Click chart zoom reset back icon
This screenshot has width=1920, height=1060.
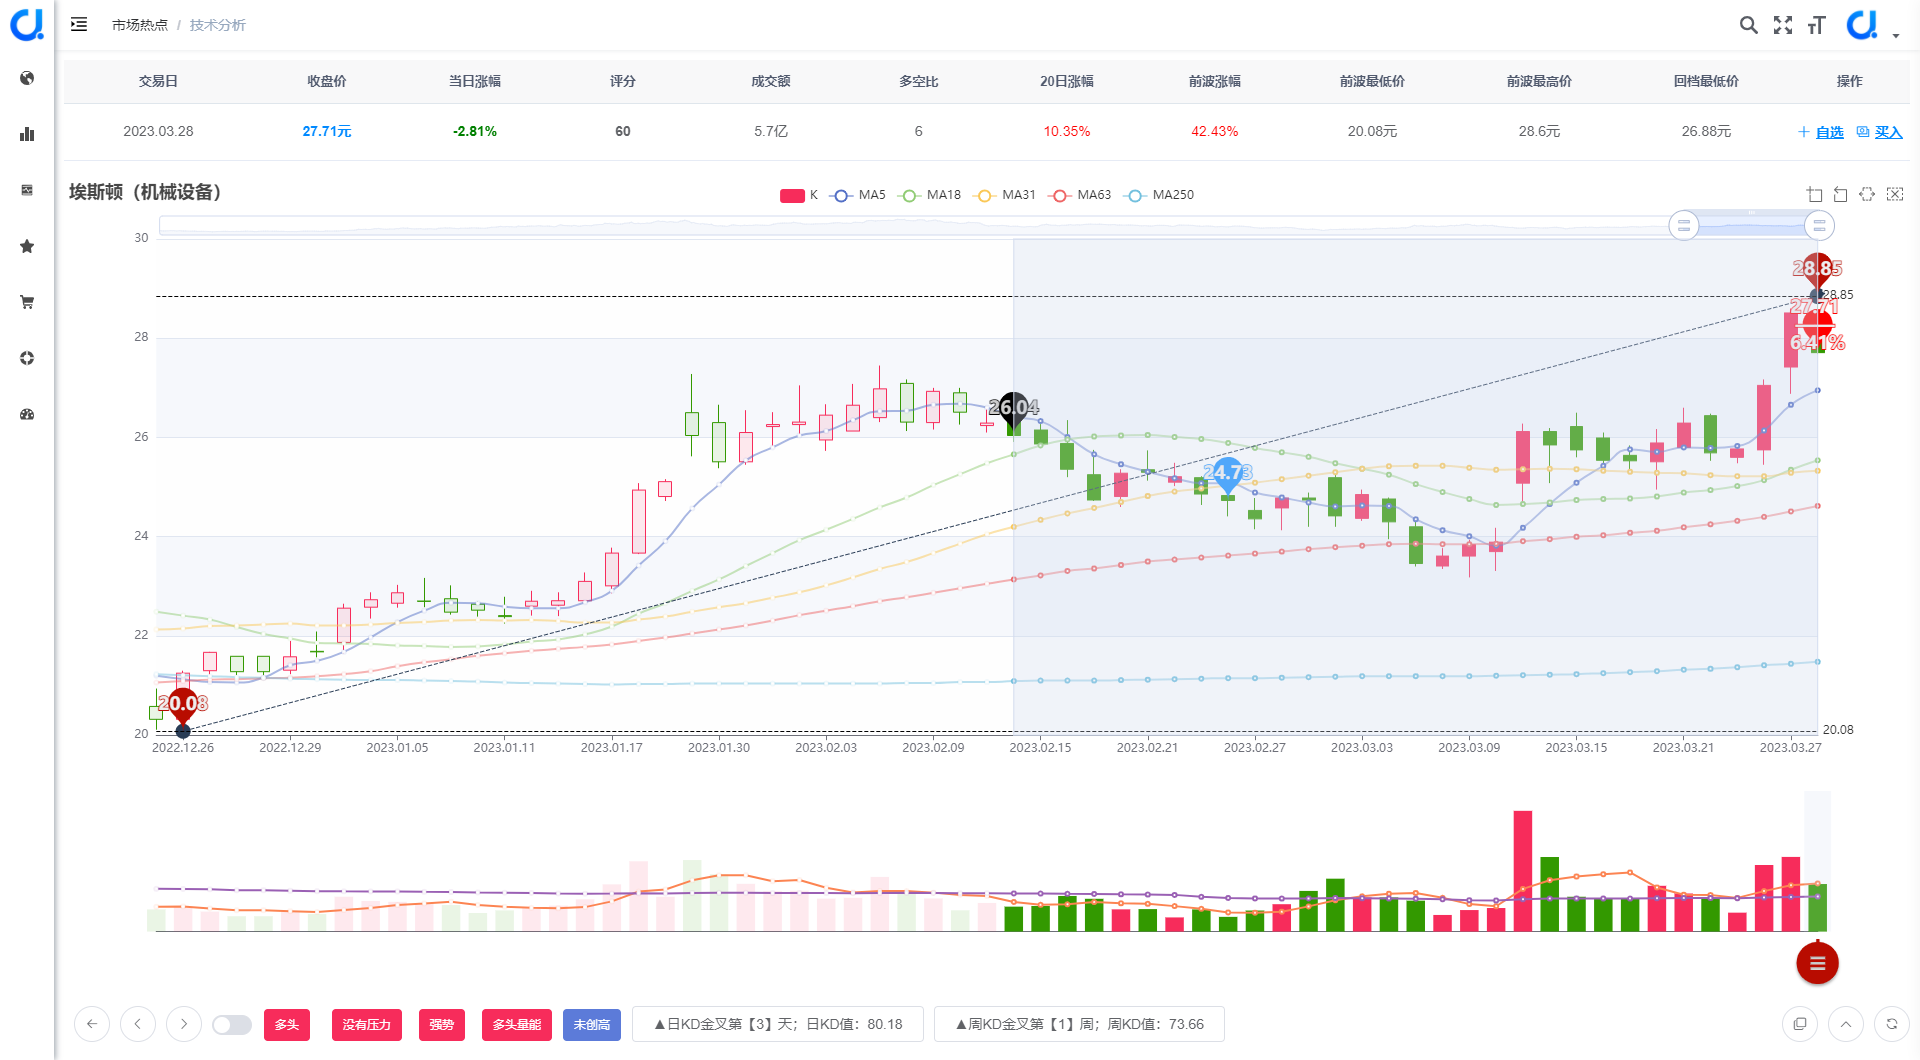(1841, 195)
